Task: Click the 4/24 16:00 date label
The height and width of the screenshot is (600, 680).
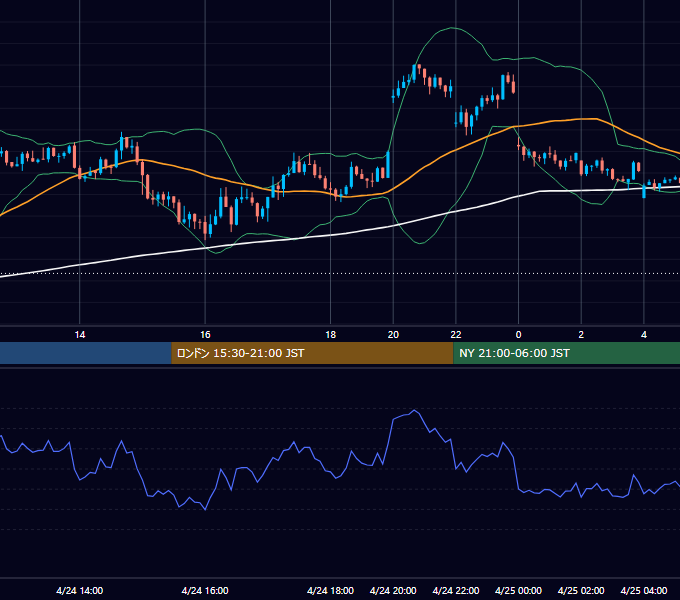Action: (205, 590)
